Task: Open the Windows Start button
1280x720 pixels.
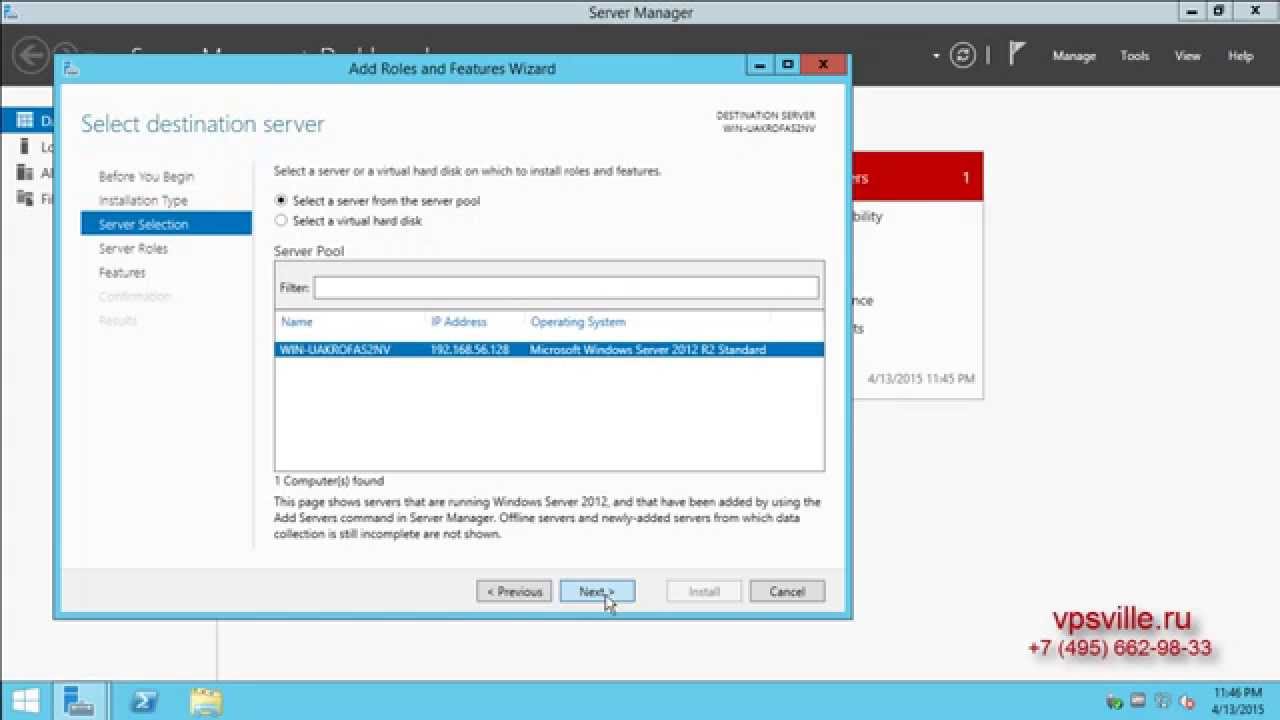Action: [x=26, y=701]
